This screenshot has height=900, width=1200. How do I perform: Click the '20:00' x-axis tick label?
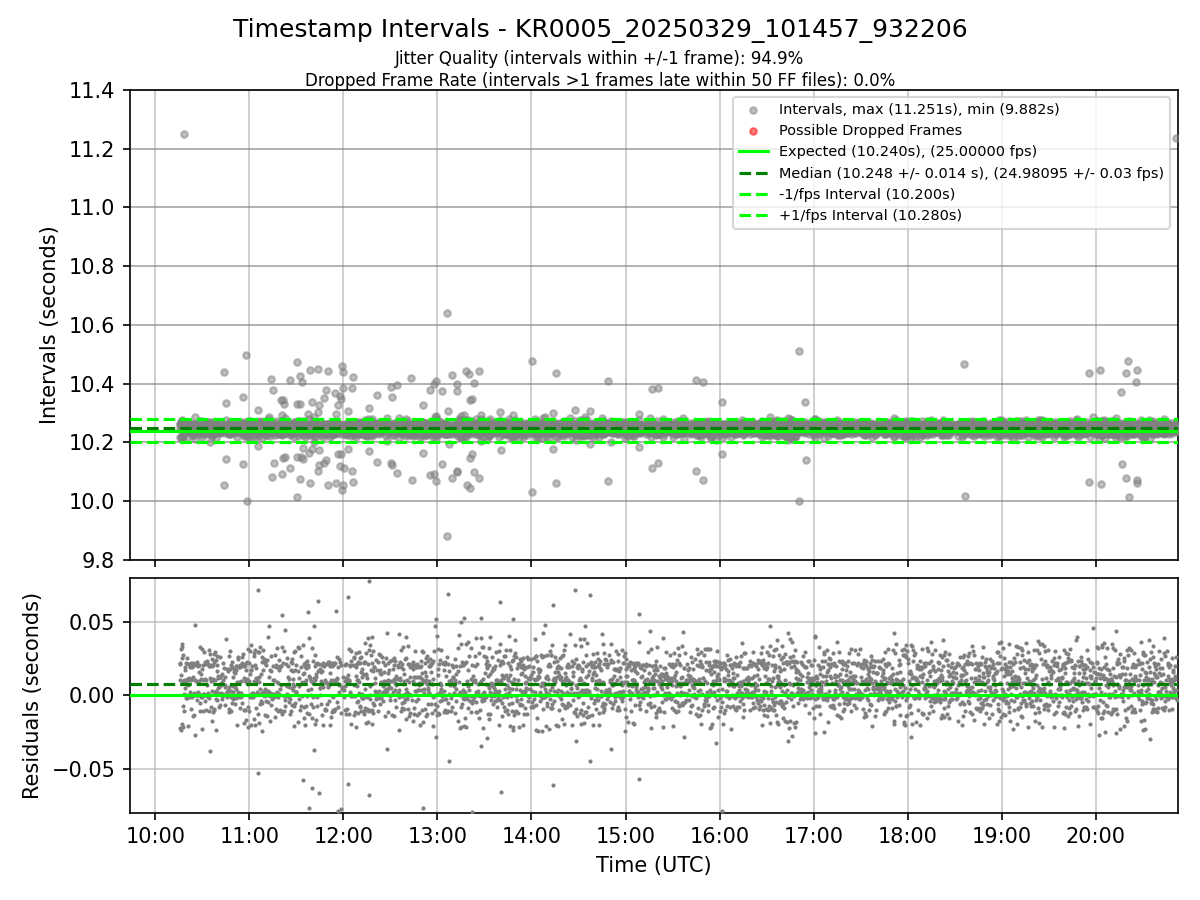click(1095, 834)
